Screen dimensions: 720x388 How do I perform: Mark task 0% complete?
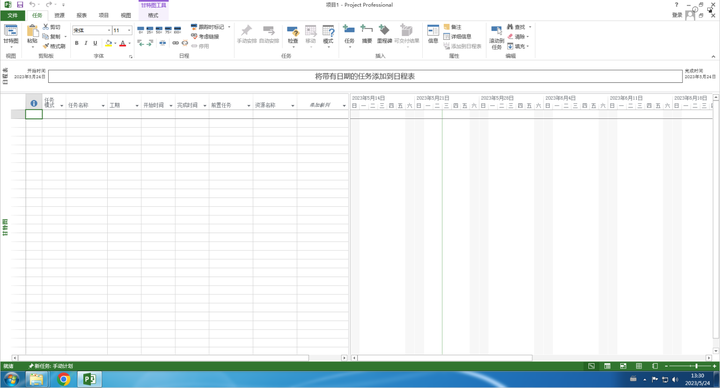pos(141,30)
